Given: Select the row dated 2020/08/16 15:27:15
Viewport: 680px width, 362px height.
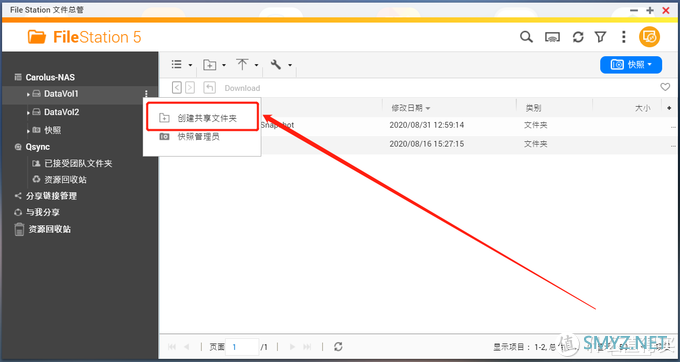Looking at the screenshot, I should tap(418, 144).
